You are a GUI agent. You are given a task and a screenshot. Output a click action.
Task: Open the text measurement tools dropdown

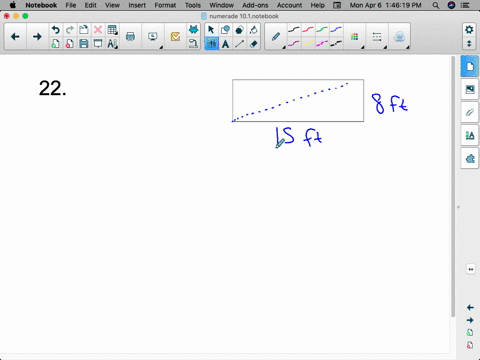(112, 43)
